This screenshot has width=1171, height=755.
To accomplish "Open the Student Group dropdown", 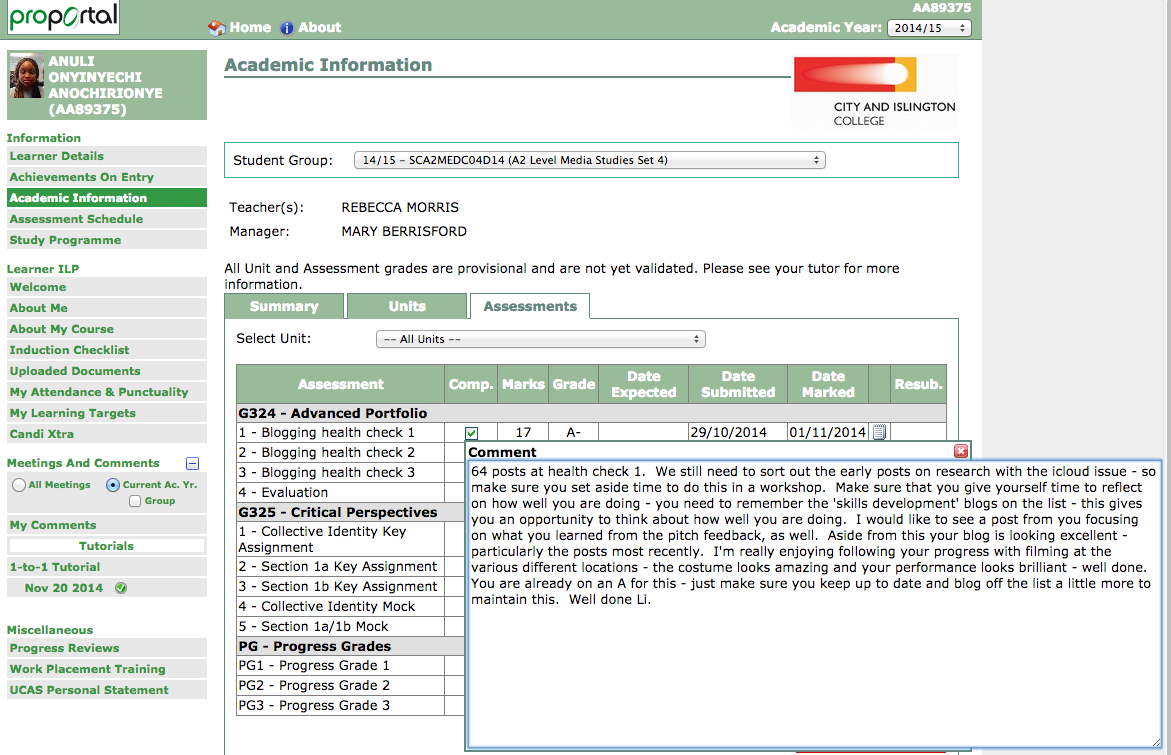I will [x=589, y=160].
